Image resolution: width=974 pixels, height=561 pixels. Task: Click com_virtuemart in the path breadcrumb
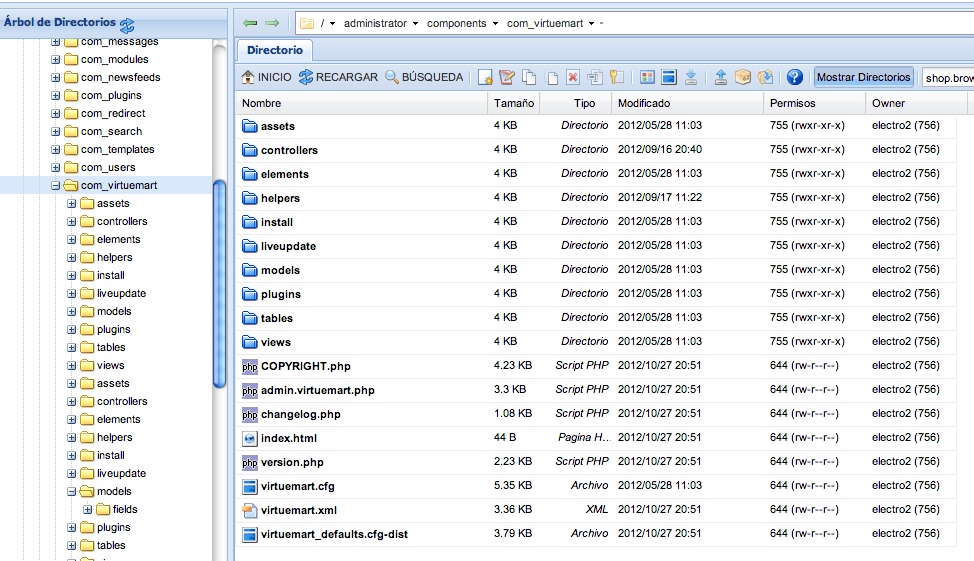545,24
